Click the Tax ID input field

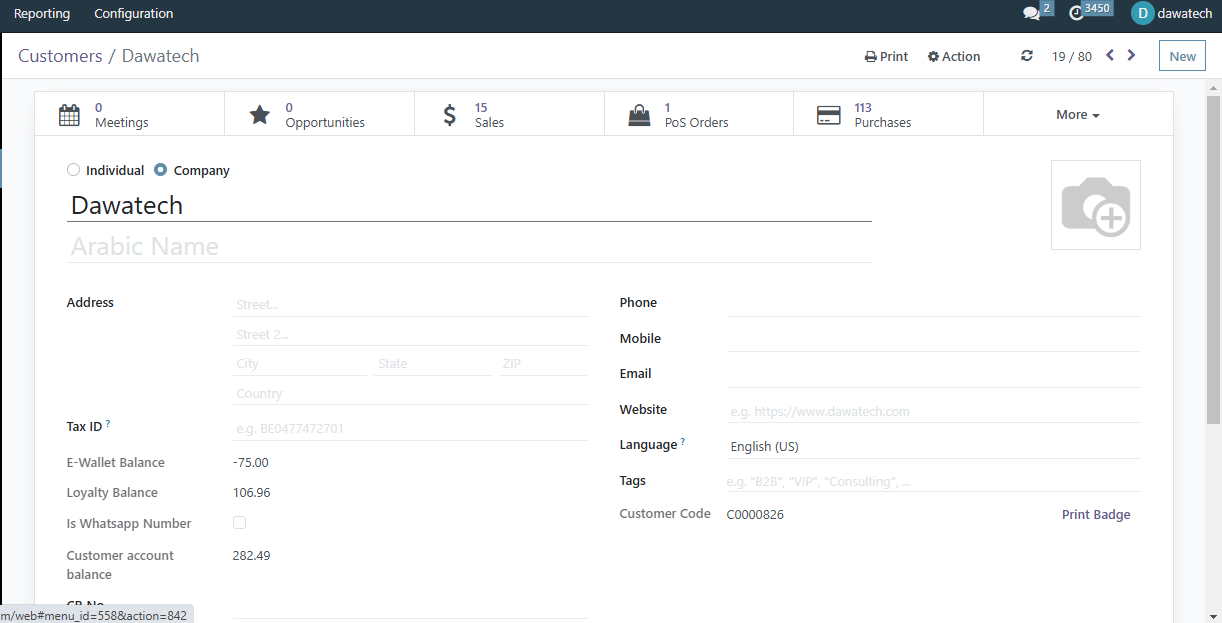(x=410, y=429)
